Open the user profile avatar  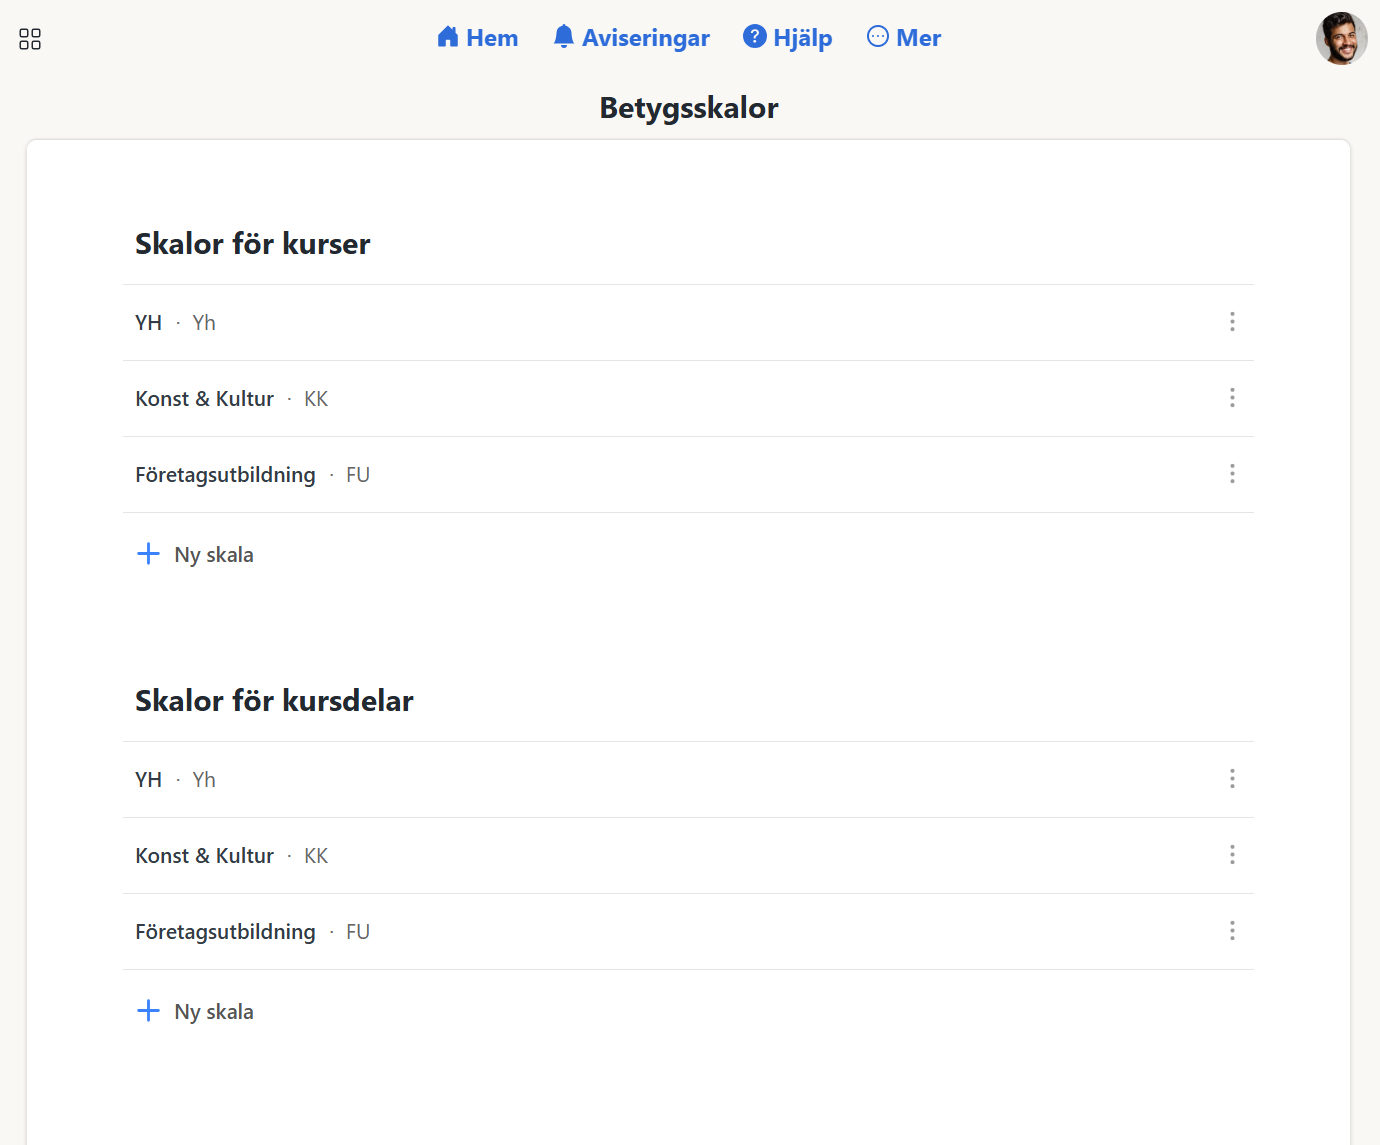click(x=1341, y=39)
